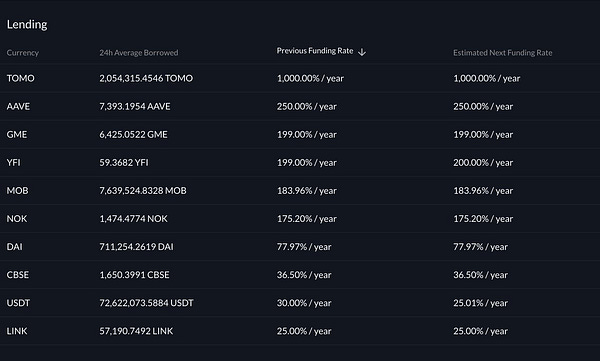Click the sort arrow beside Previous Funding Rate
The height and width of the screenshot is (361, 600).
[x=362, y=52]
